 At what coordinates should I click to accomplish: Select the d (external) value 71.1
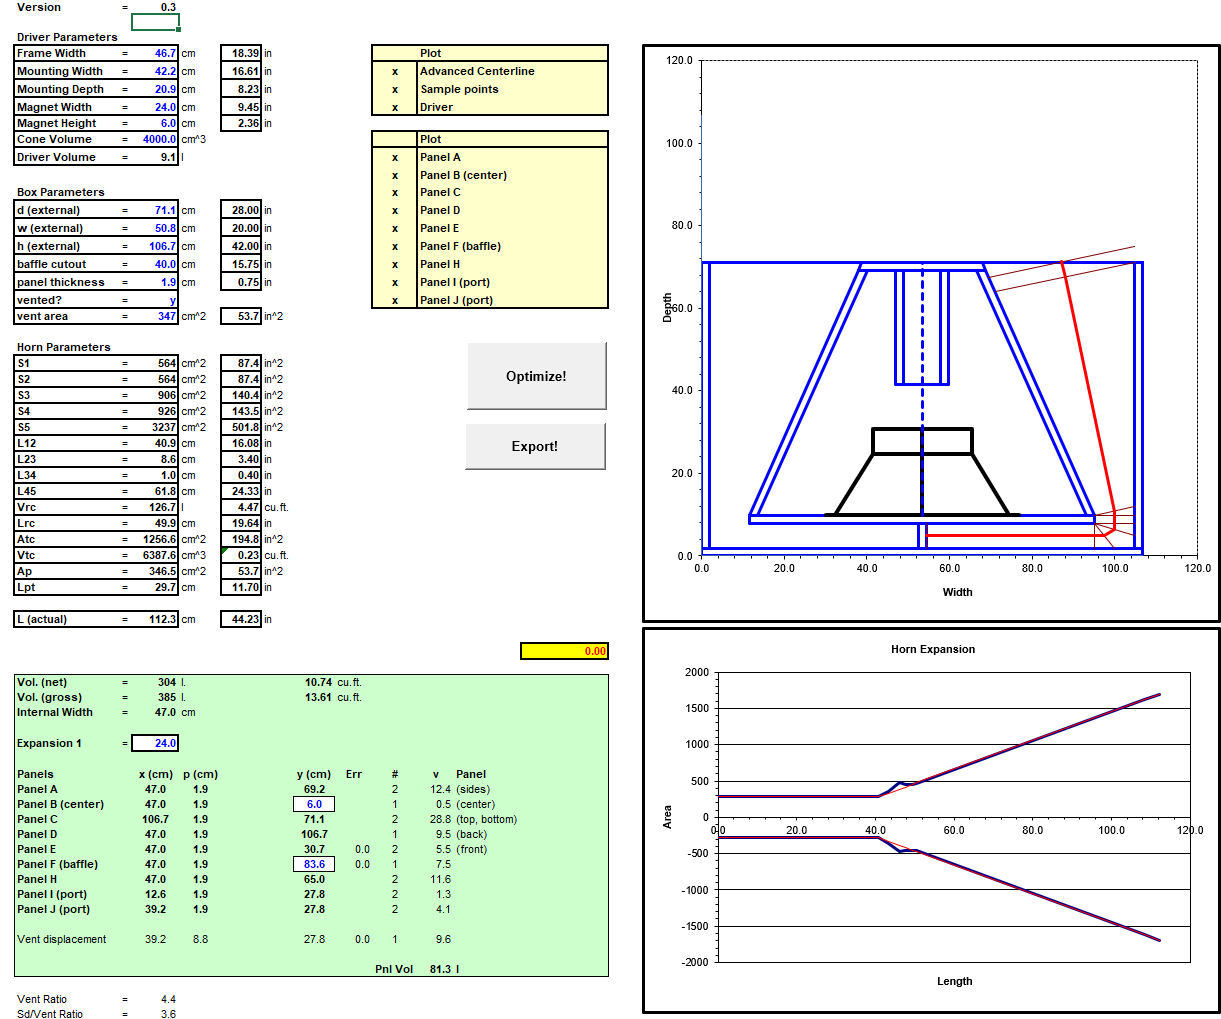click(156, 210)
